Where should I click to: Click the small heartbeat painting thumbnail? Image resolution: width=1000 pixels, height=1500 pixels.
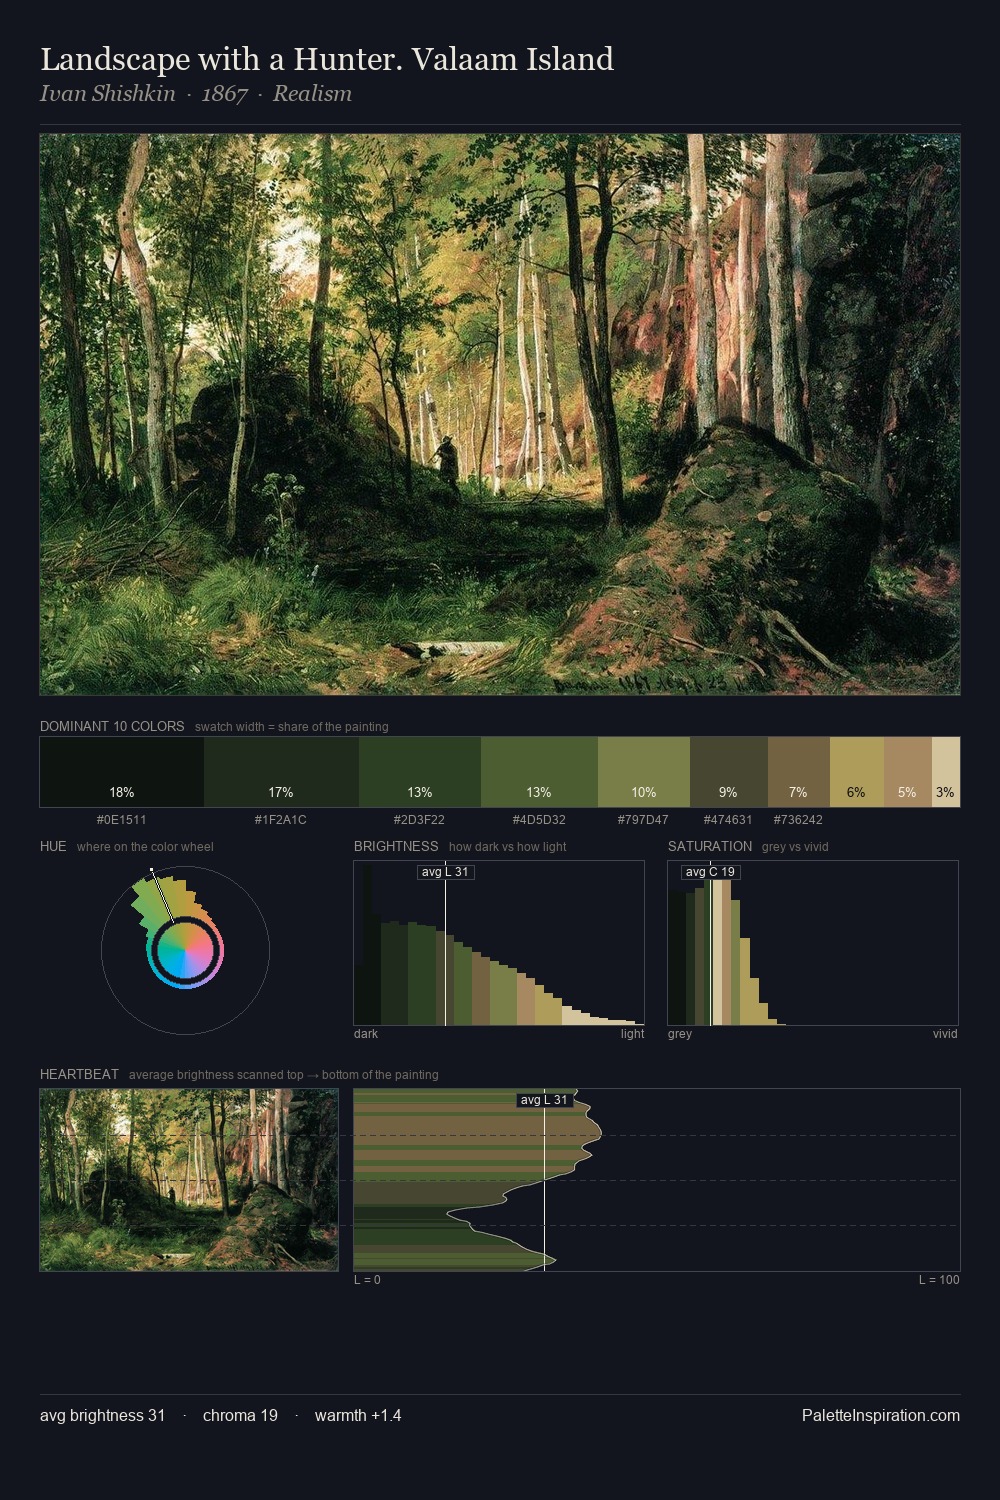click(x=189, y=1180)
